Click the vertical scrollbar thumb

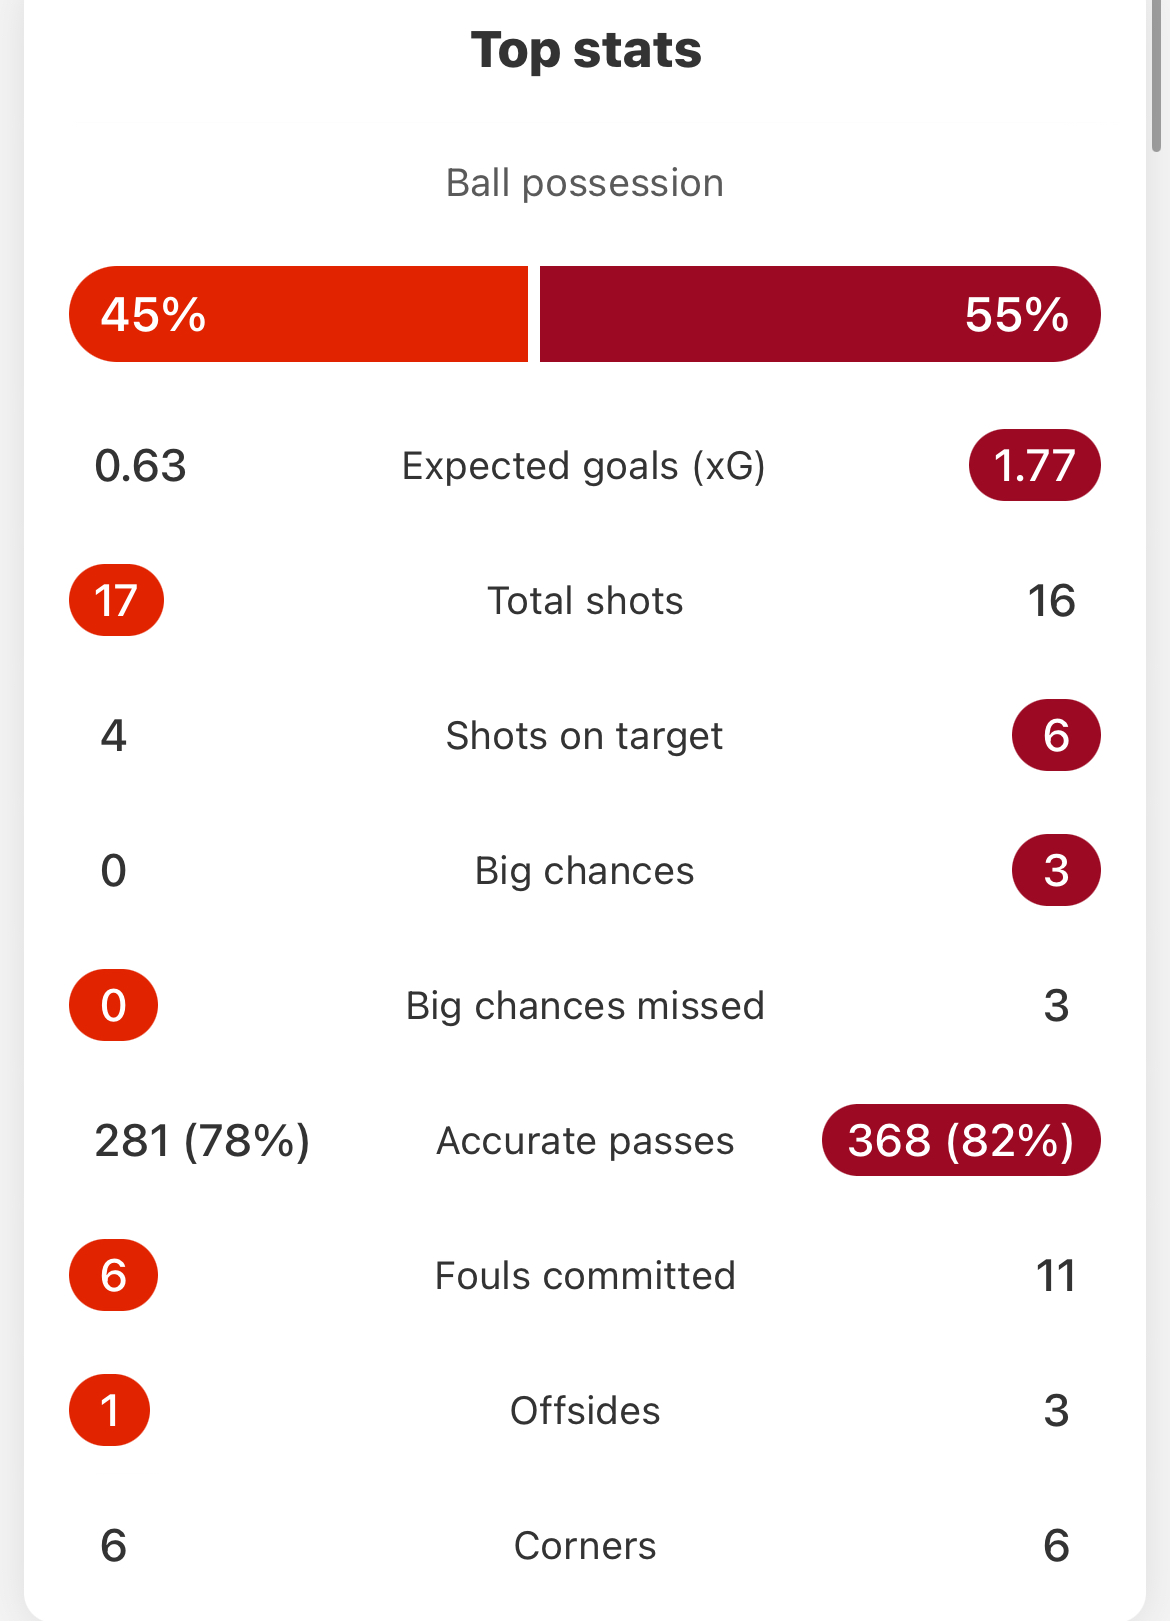(1157, 75)
